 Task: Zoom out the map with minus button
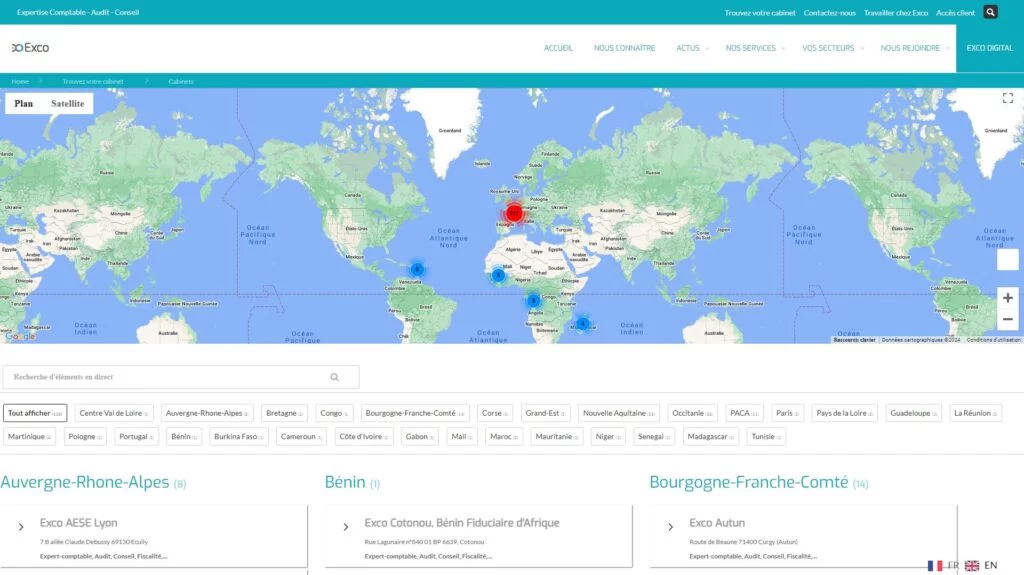coord(1008,320)
